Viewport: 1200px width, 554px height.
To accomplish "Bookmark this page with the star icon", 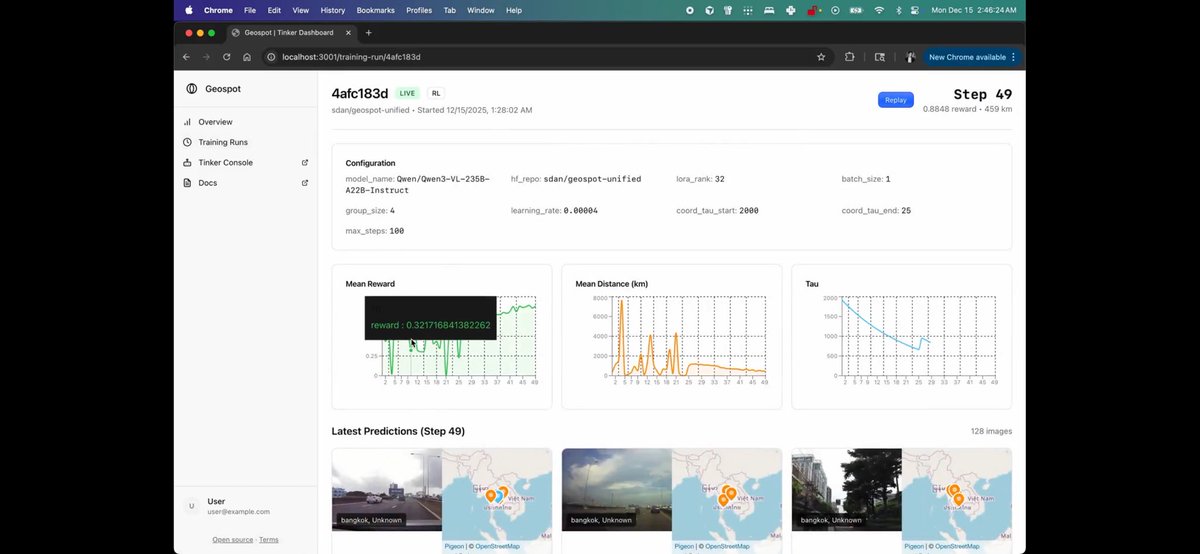I will (x=821, y=57).
